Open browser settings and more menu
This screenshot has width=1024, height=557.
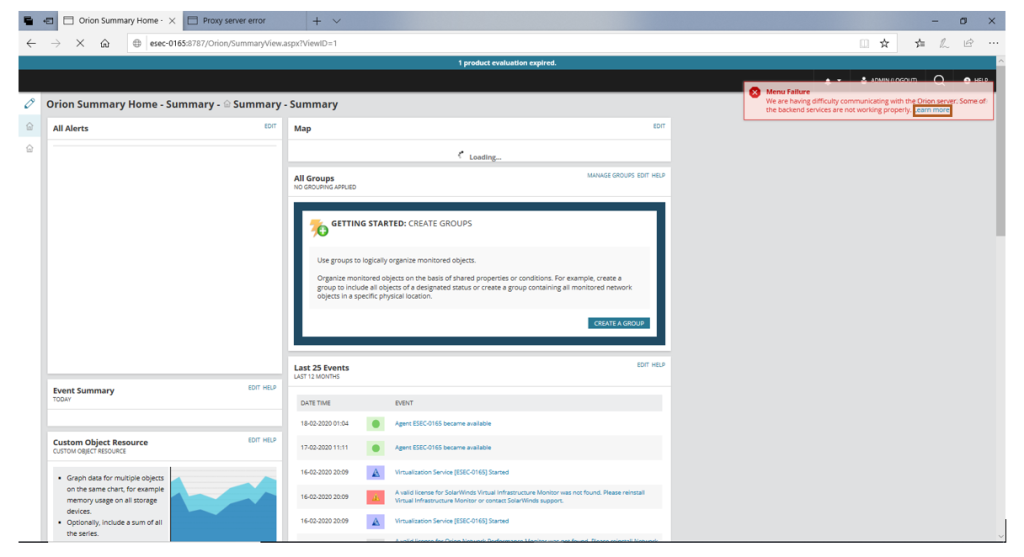pyautogui.click(x=993, y=43)
